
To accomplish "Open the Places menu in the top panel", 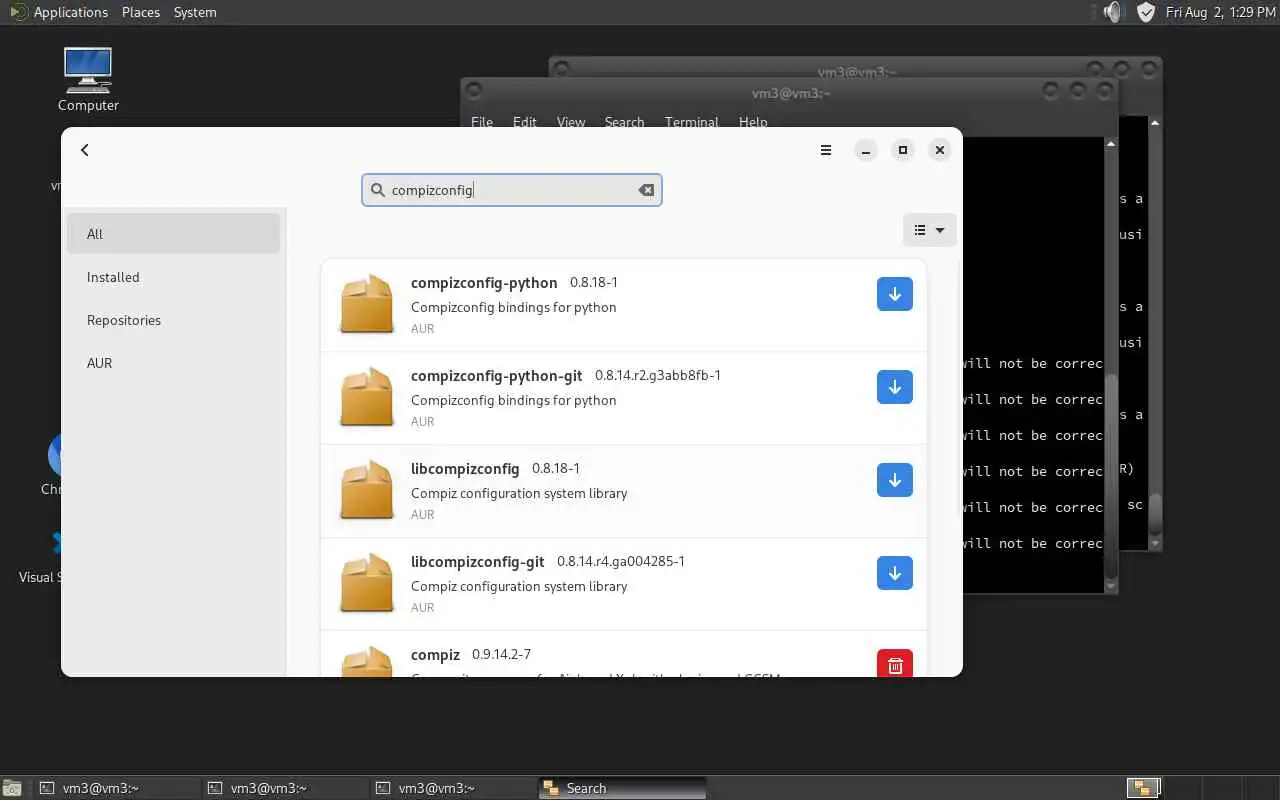I will 141,12.
